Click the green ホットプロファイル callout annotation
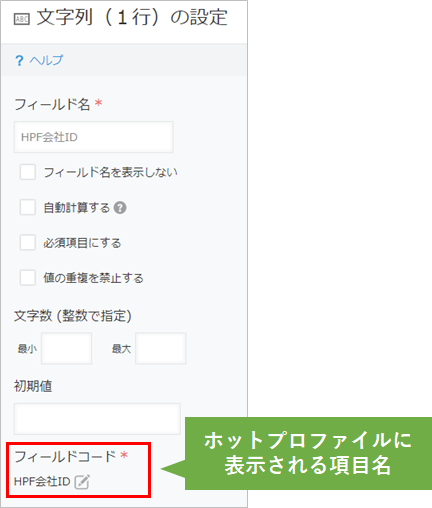 (308, 453)
